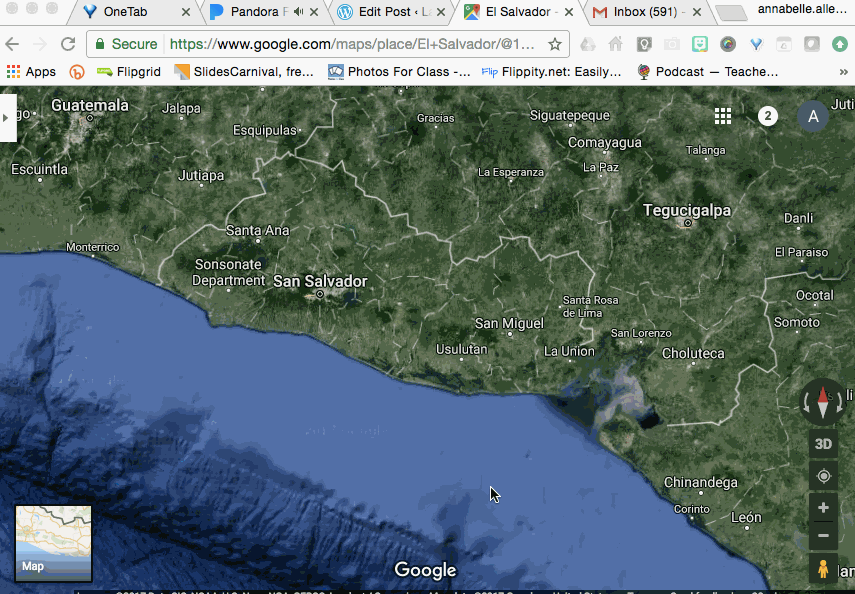Expand the bookmarks overflow chevron
855x594 pixels.
[845, 71]
